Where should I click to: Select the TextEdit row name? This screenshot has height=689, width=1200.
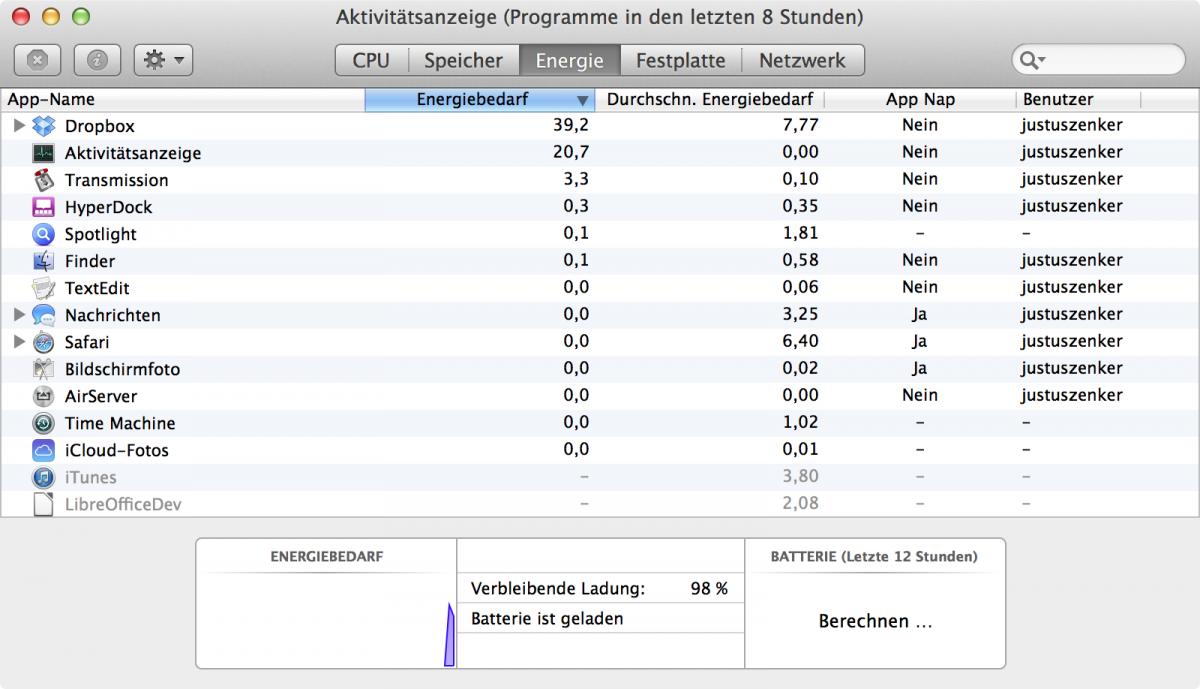click(x=97, y=288)
